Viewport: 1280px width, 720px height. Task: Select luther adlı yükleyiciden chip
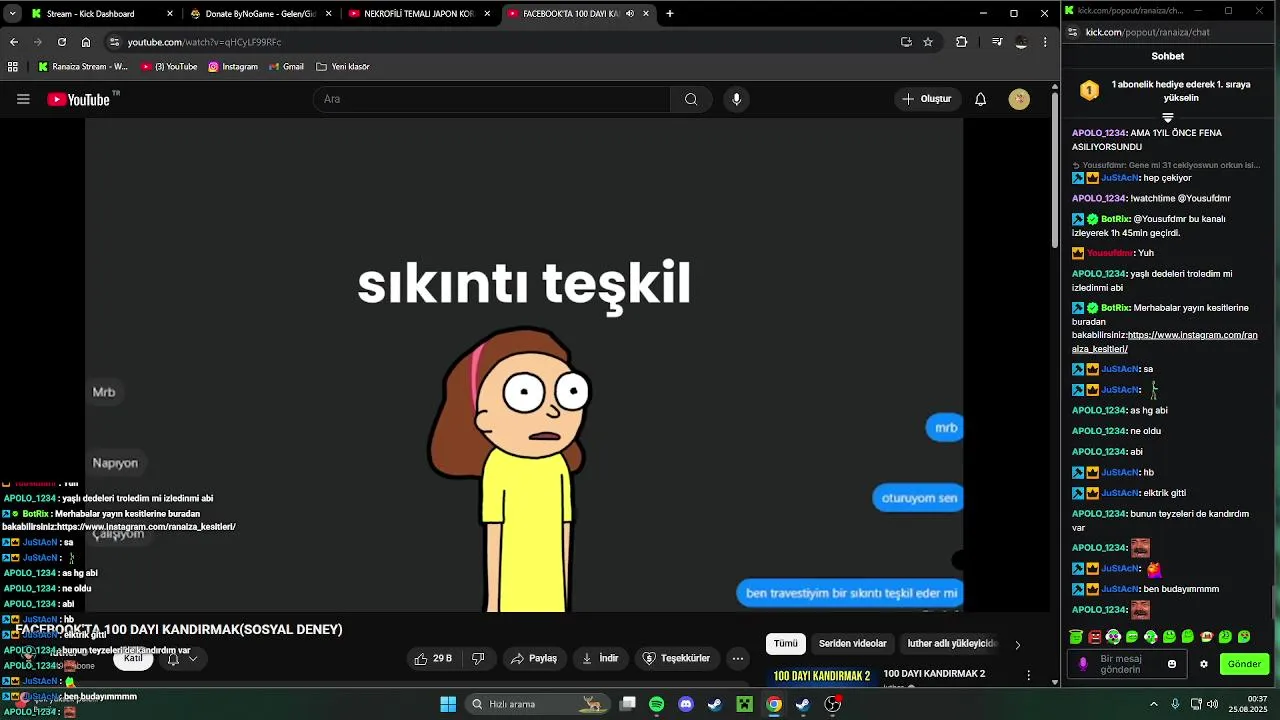[x=952, y=644]
